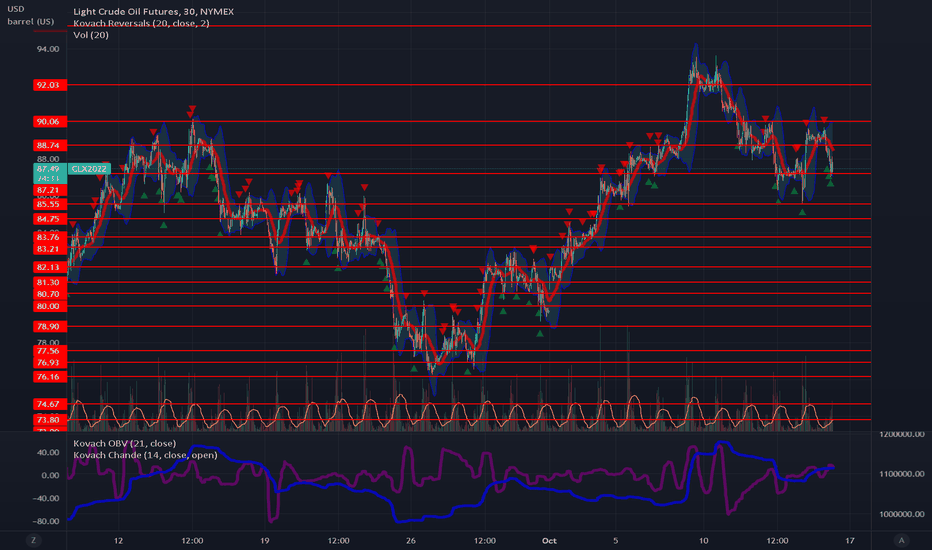Image resolution: width=932 pixels, height=550 pixels.
Task: Click the 1100000.00 OBV axis value
Action: point(902,474)
